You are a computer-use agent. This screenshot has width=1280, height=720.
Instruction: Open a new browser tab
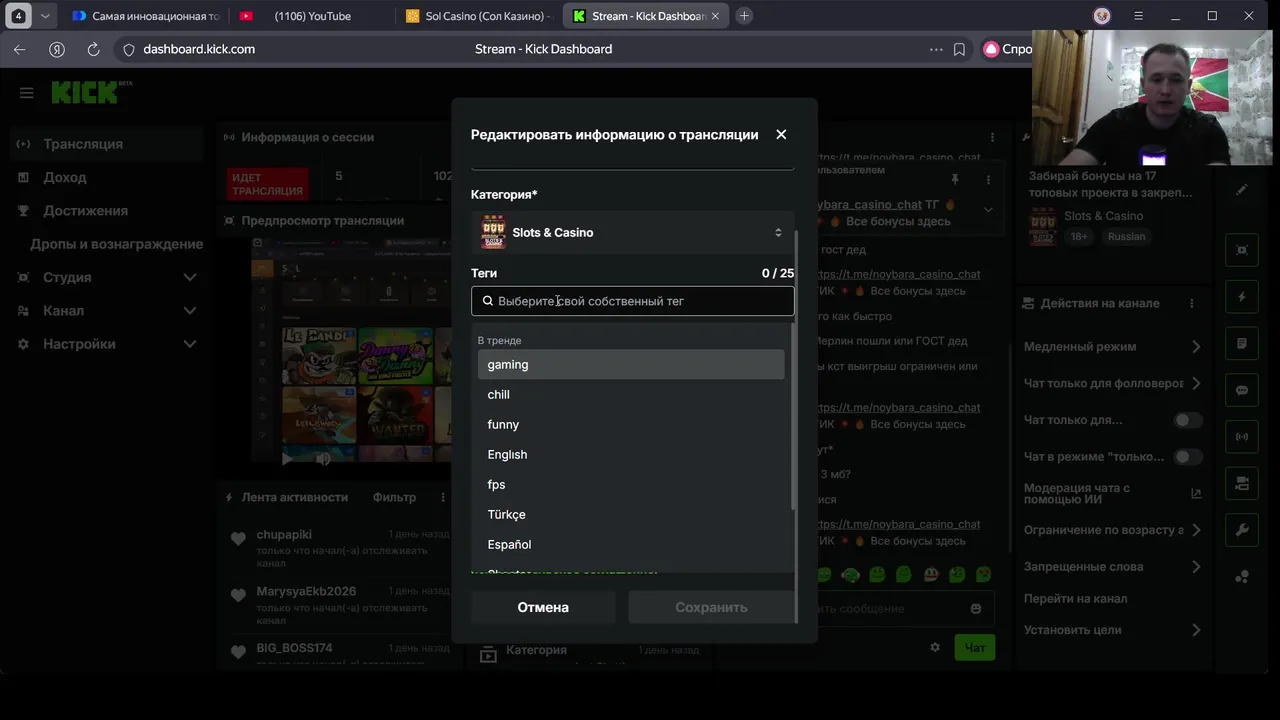pyautogui.click(x=744, y=16)
